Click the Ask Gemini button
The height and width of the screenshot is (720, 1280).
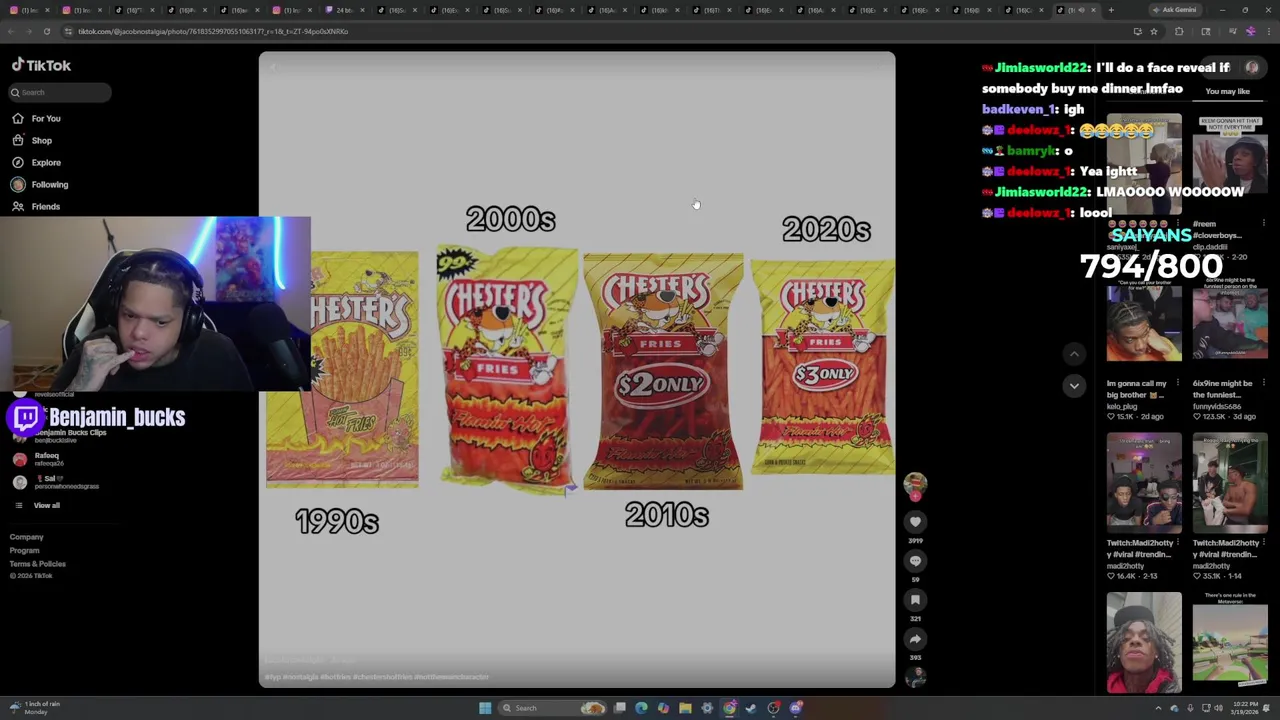point(1173,10)
